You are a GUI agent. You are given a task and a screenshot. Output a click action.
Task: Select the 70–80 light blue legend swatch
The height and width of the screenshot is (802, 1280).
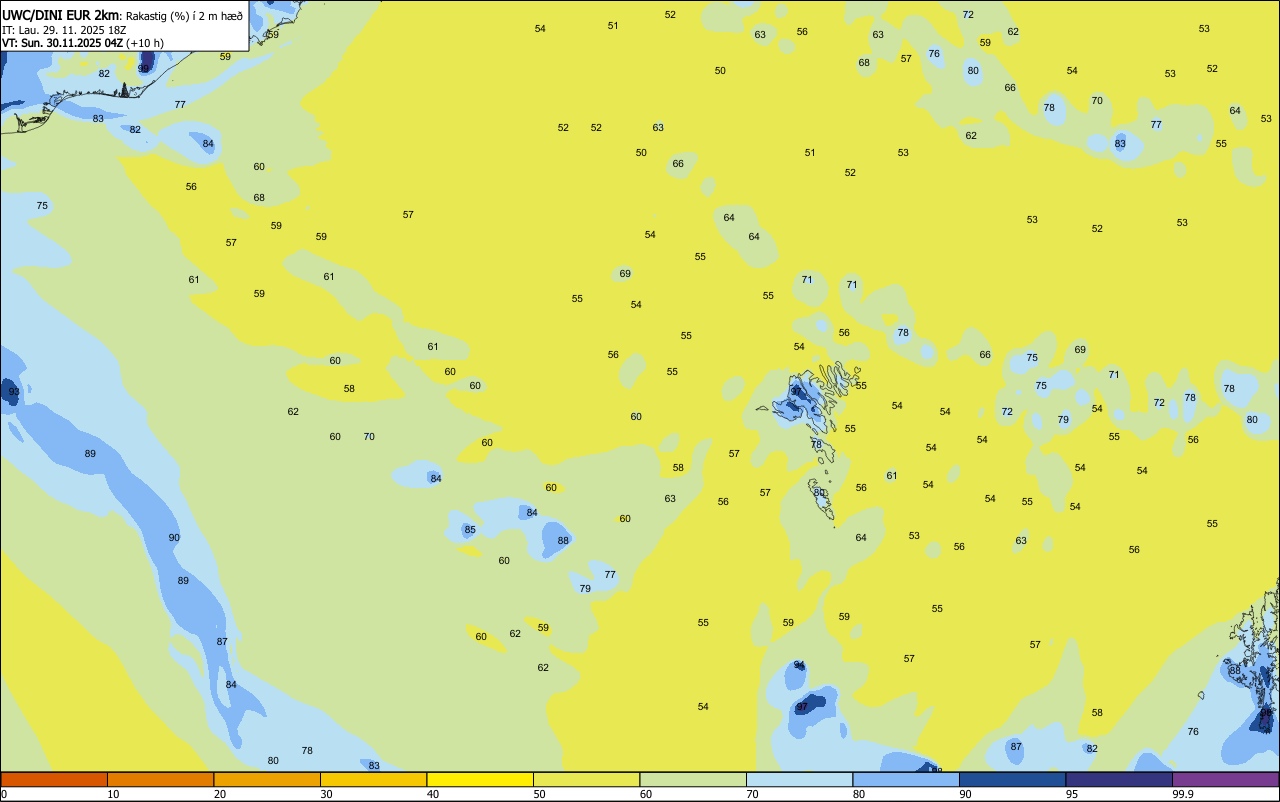point(799,779)
